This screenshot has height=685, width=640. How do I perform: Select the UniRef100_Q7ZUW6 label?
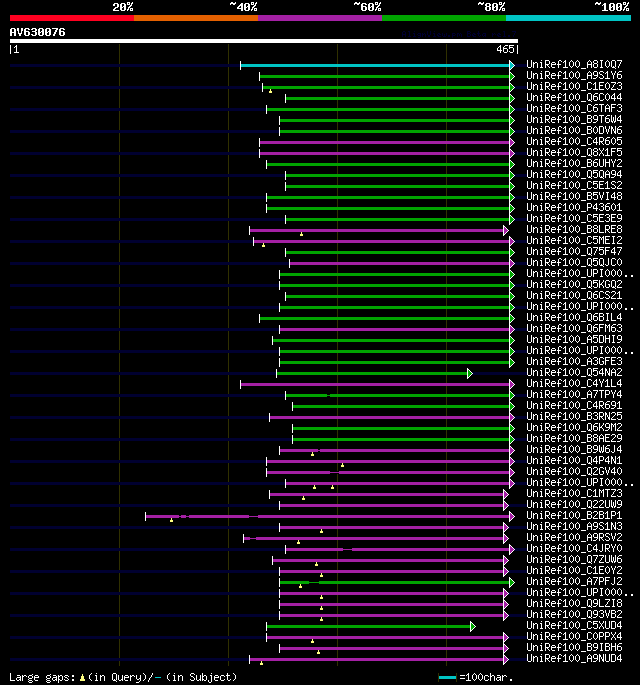coord(574,559)
